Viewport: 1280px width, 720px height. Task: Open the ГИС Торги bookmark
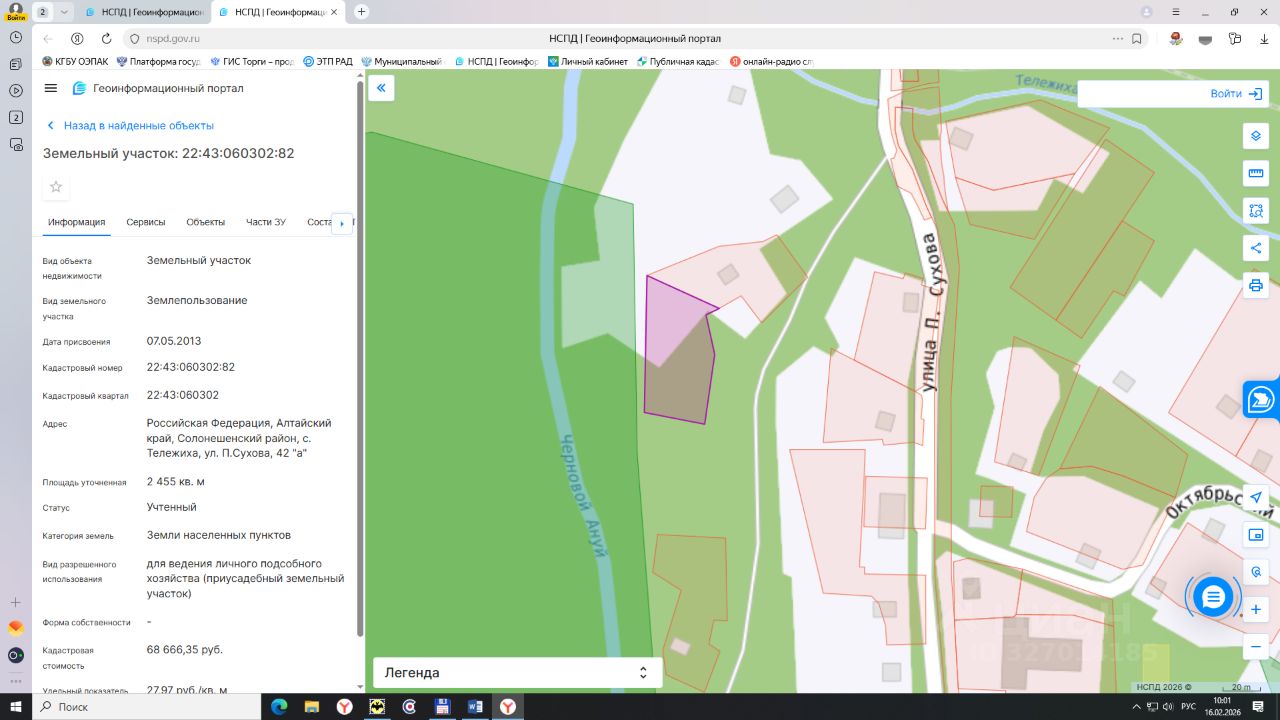tap(252, 61)
